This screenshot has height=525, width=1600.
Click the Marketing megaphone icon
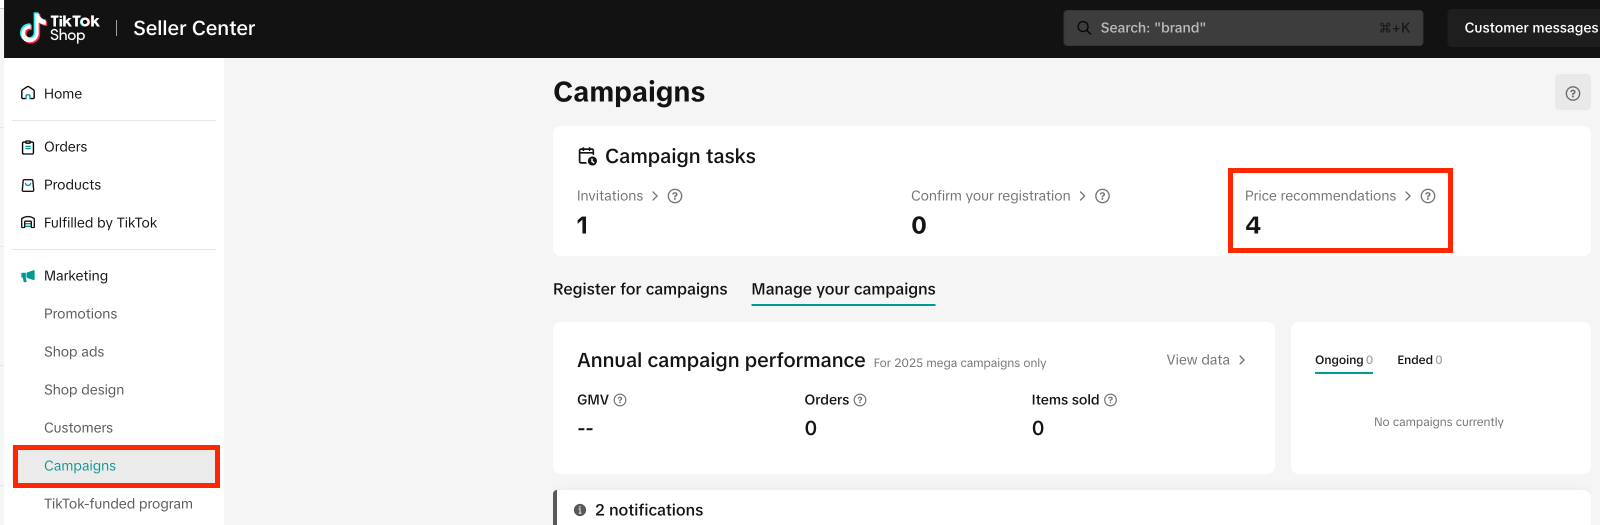pyautogui.click(x=28, y=276)
